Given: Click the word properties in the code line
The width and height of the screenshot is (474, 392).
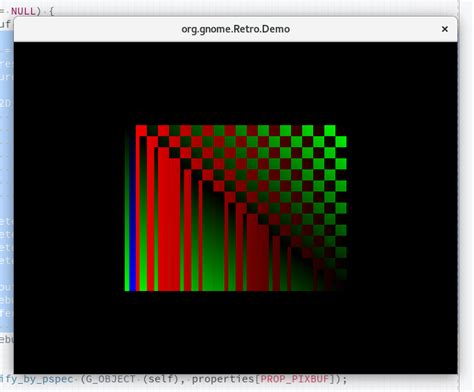Looking at the screenshot, I should tap(223, 379).
